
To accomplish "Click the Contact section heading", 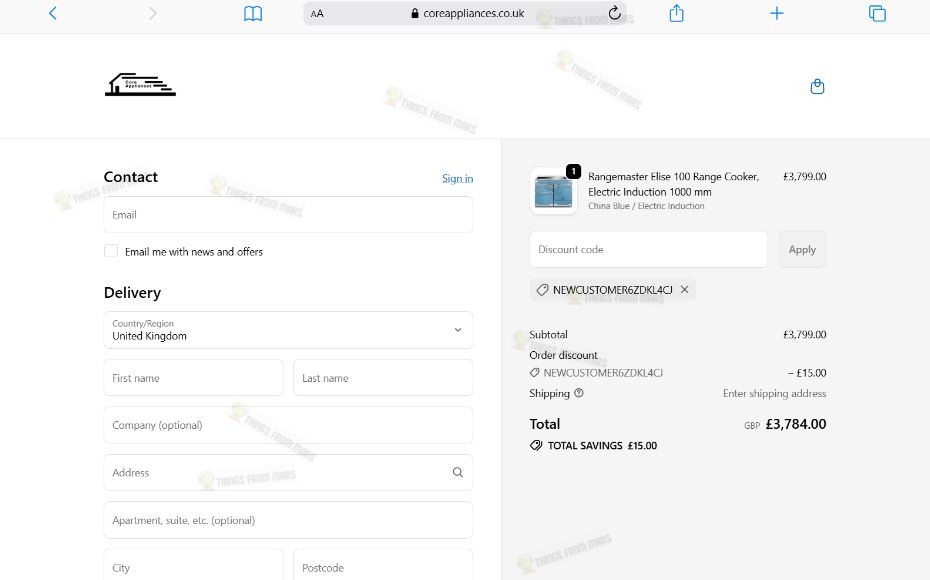I will coord(130,177).
